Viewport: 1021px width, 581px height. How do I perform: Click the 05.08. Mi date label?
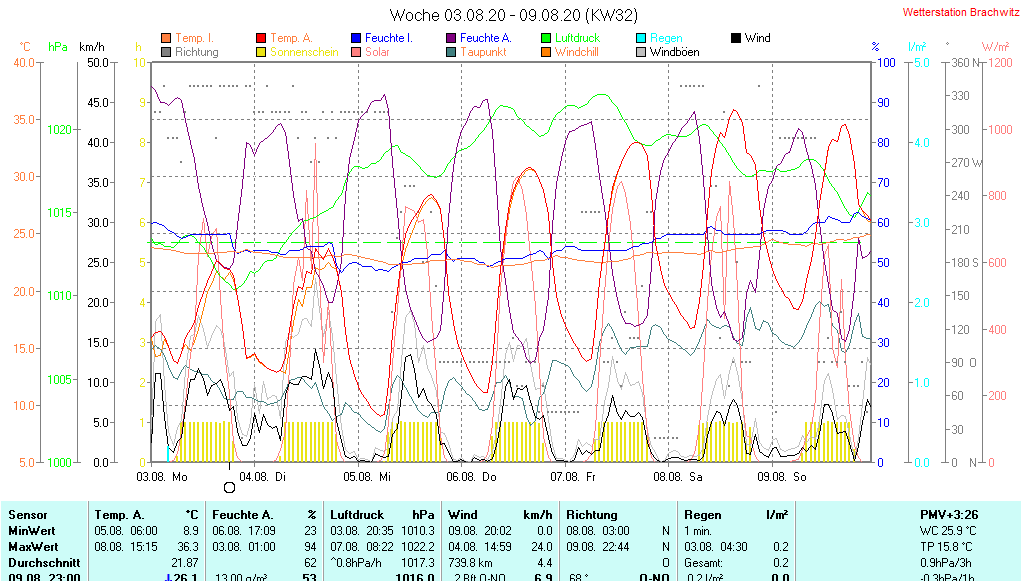click(x=367, y=478)
